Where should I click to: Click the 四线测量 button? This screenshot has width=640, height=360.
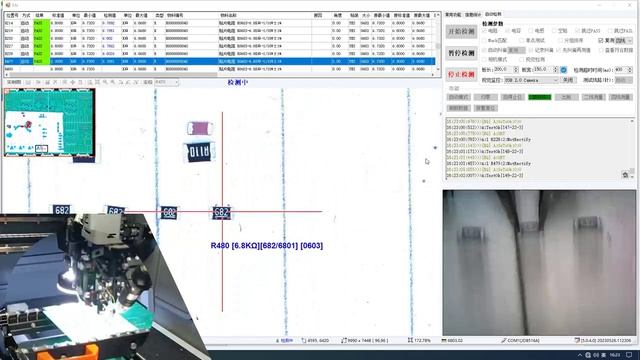coord(620,97)
